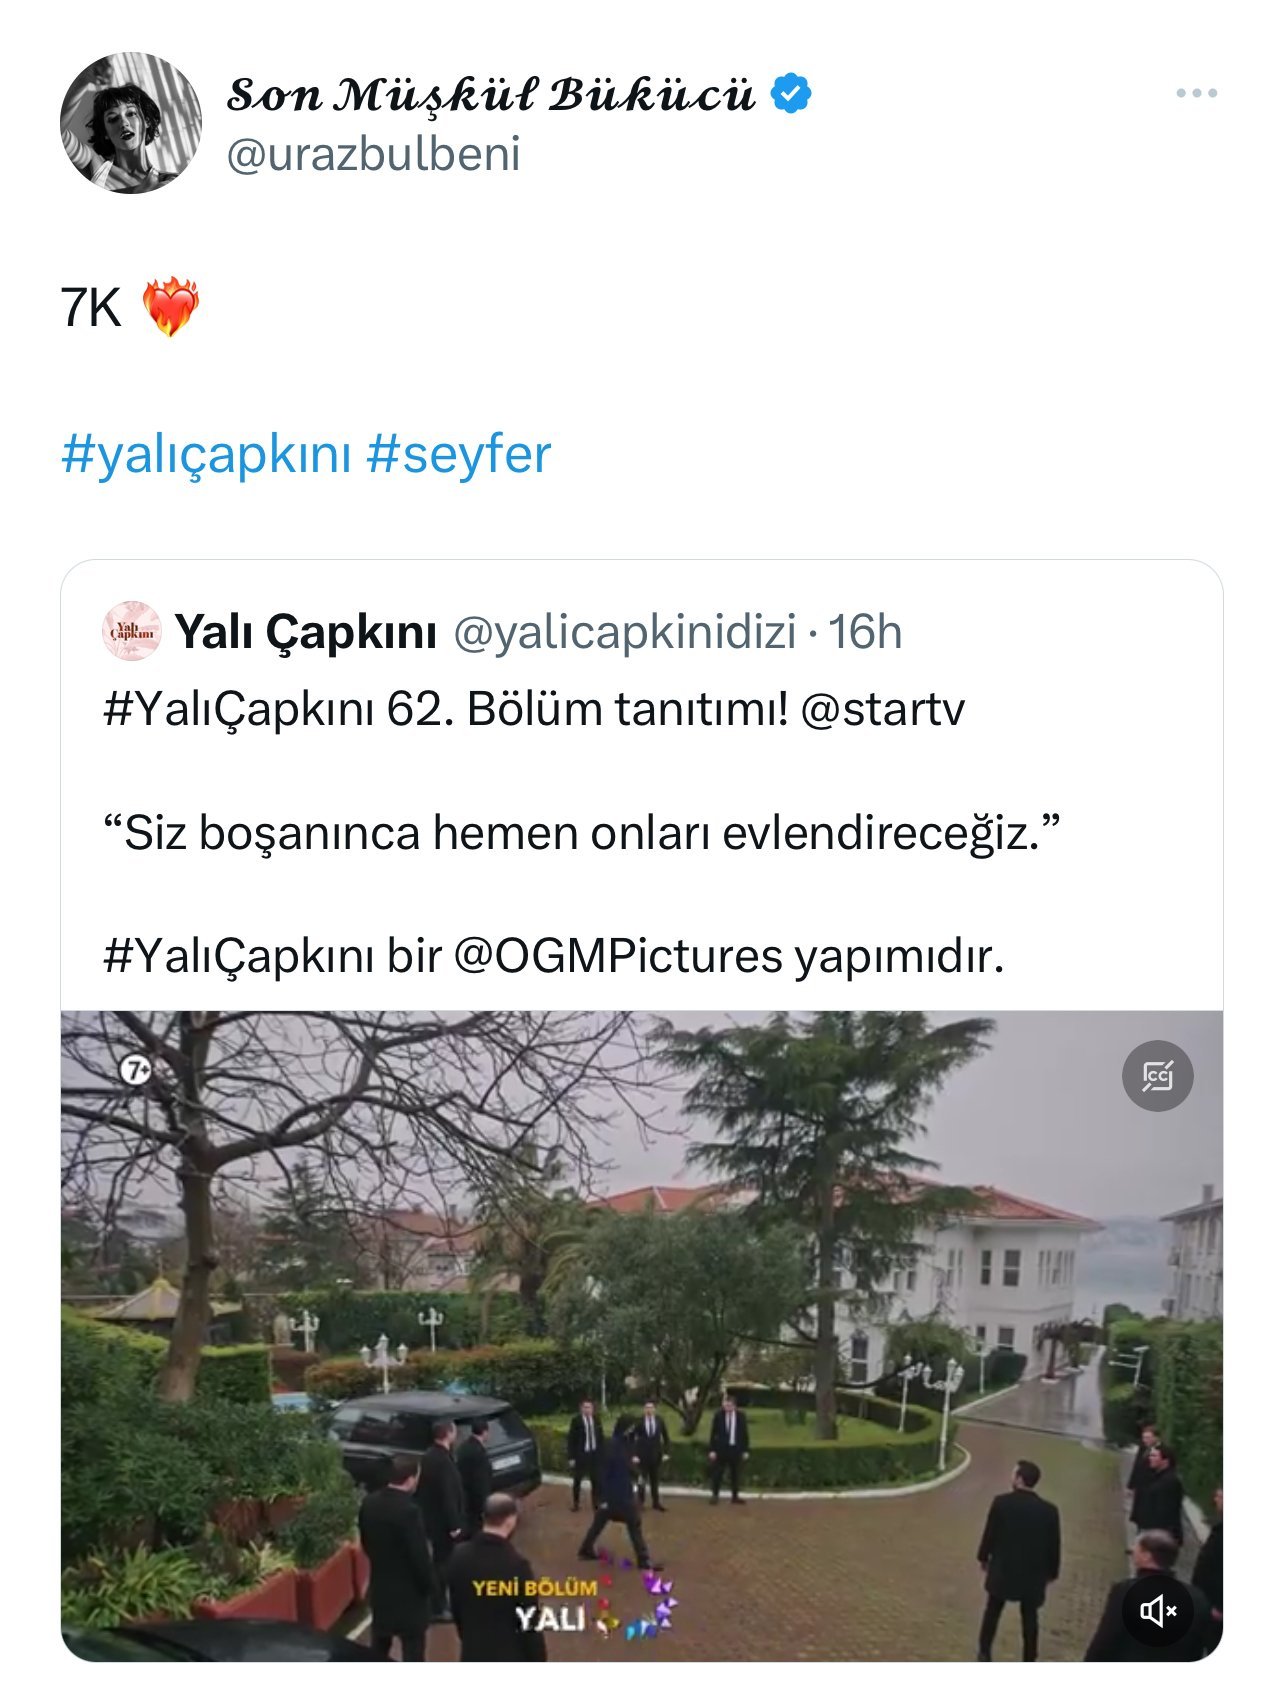
Task: Click the 16h timestamp of quoted tweet
Action: 865,632
